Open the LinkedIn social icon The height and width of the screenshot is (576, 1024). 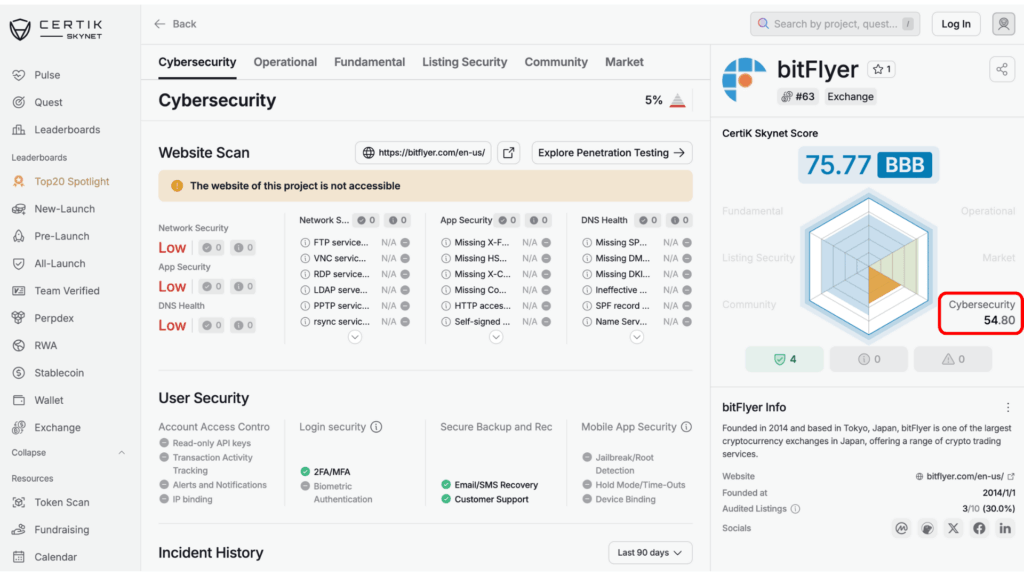coord(1005,528)
